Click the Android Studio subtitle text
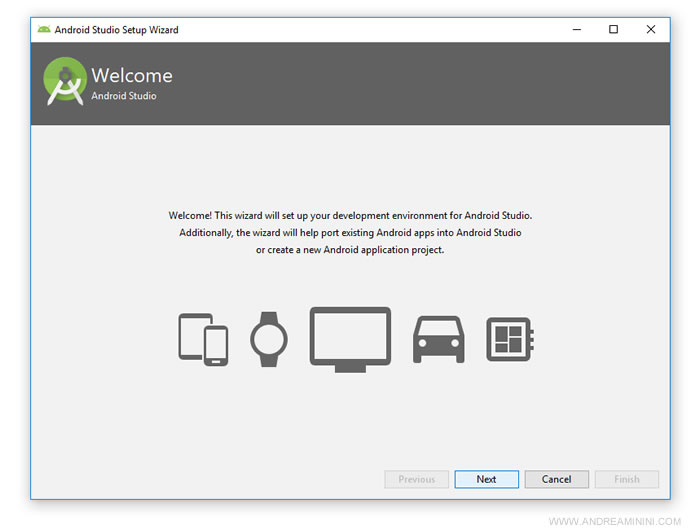700x531 pixels. [124, 96]
